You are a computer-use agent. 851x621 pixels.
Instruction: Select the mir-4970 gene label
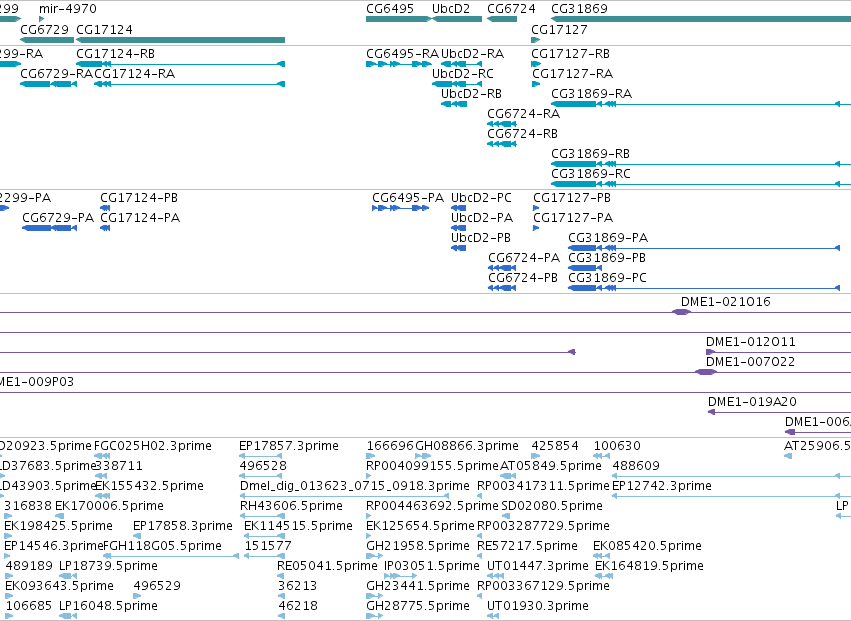[68, 9]
